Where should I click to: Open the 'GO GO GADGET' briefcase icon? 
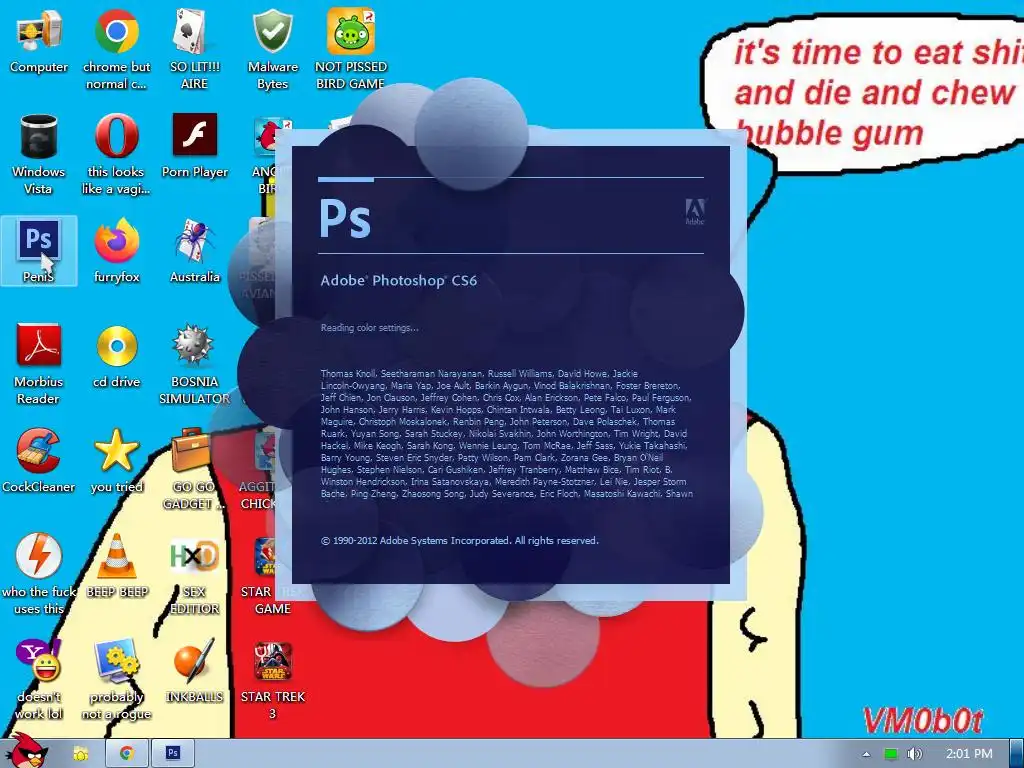click(x=193, y=470)
